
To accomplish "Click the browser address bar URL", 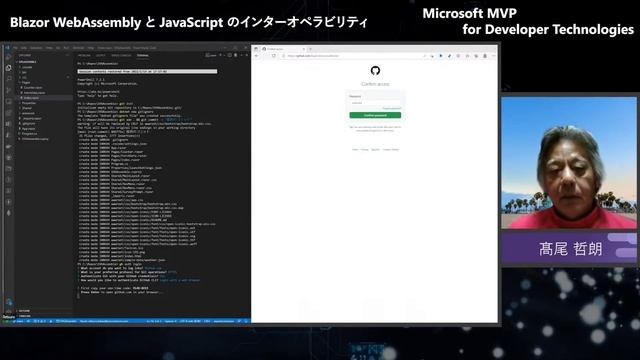I will [x=313, y=56].
